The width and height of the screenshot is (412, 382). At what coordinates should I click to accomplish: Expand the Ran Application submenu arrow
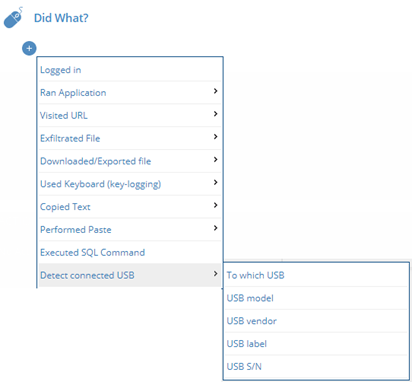tap(215, 91)
